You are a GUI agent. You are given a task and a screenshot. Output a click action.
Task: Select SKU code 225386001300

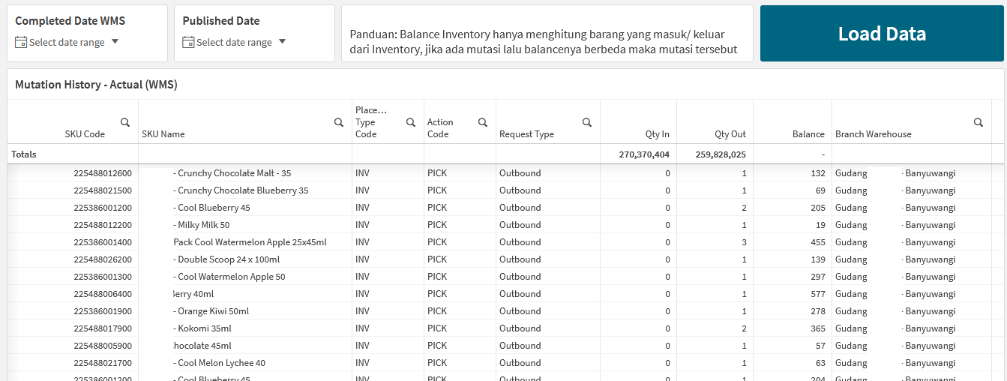pyautogui.click(x=103, y=277)
